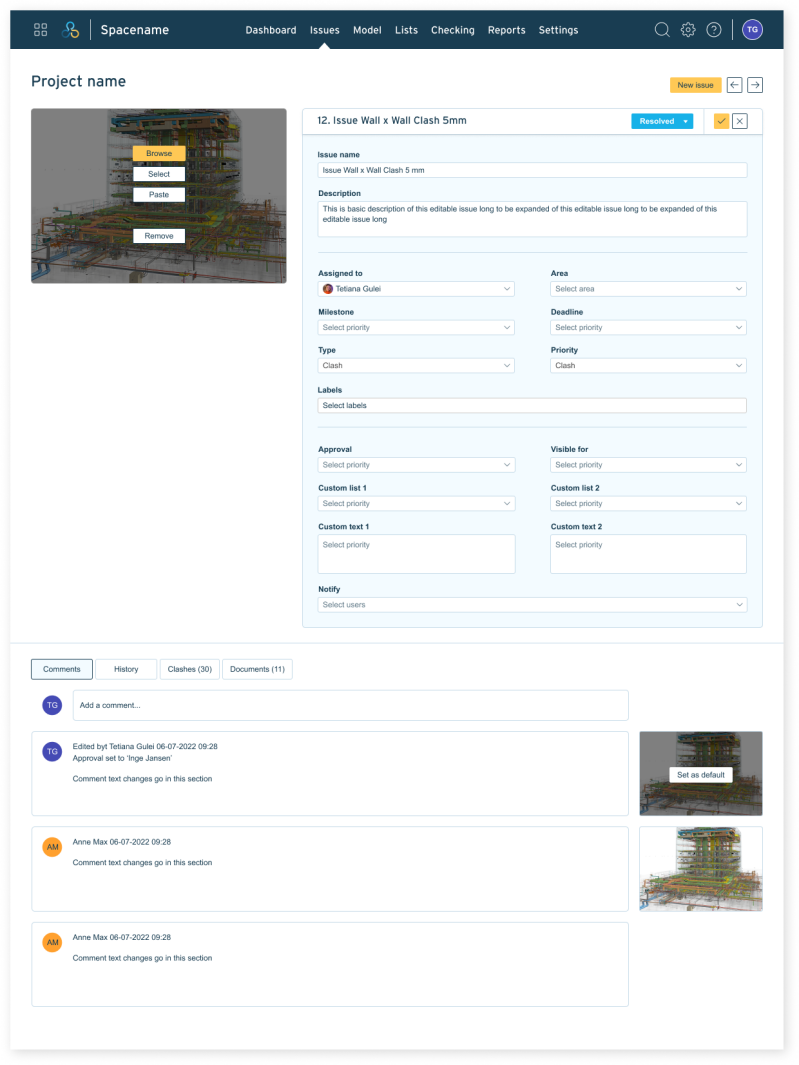Click the Select labels field
The height and width of the screenshot is (1065, 799).
[532, 405]
